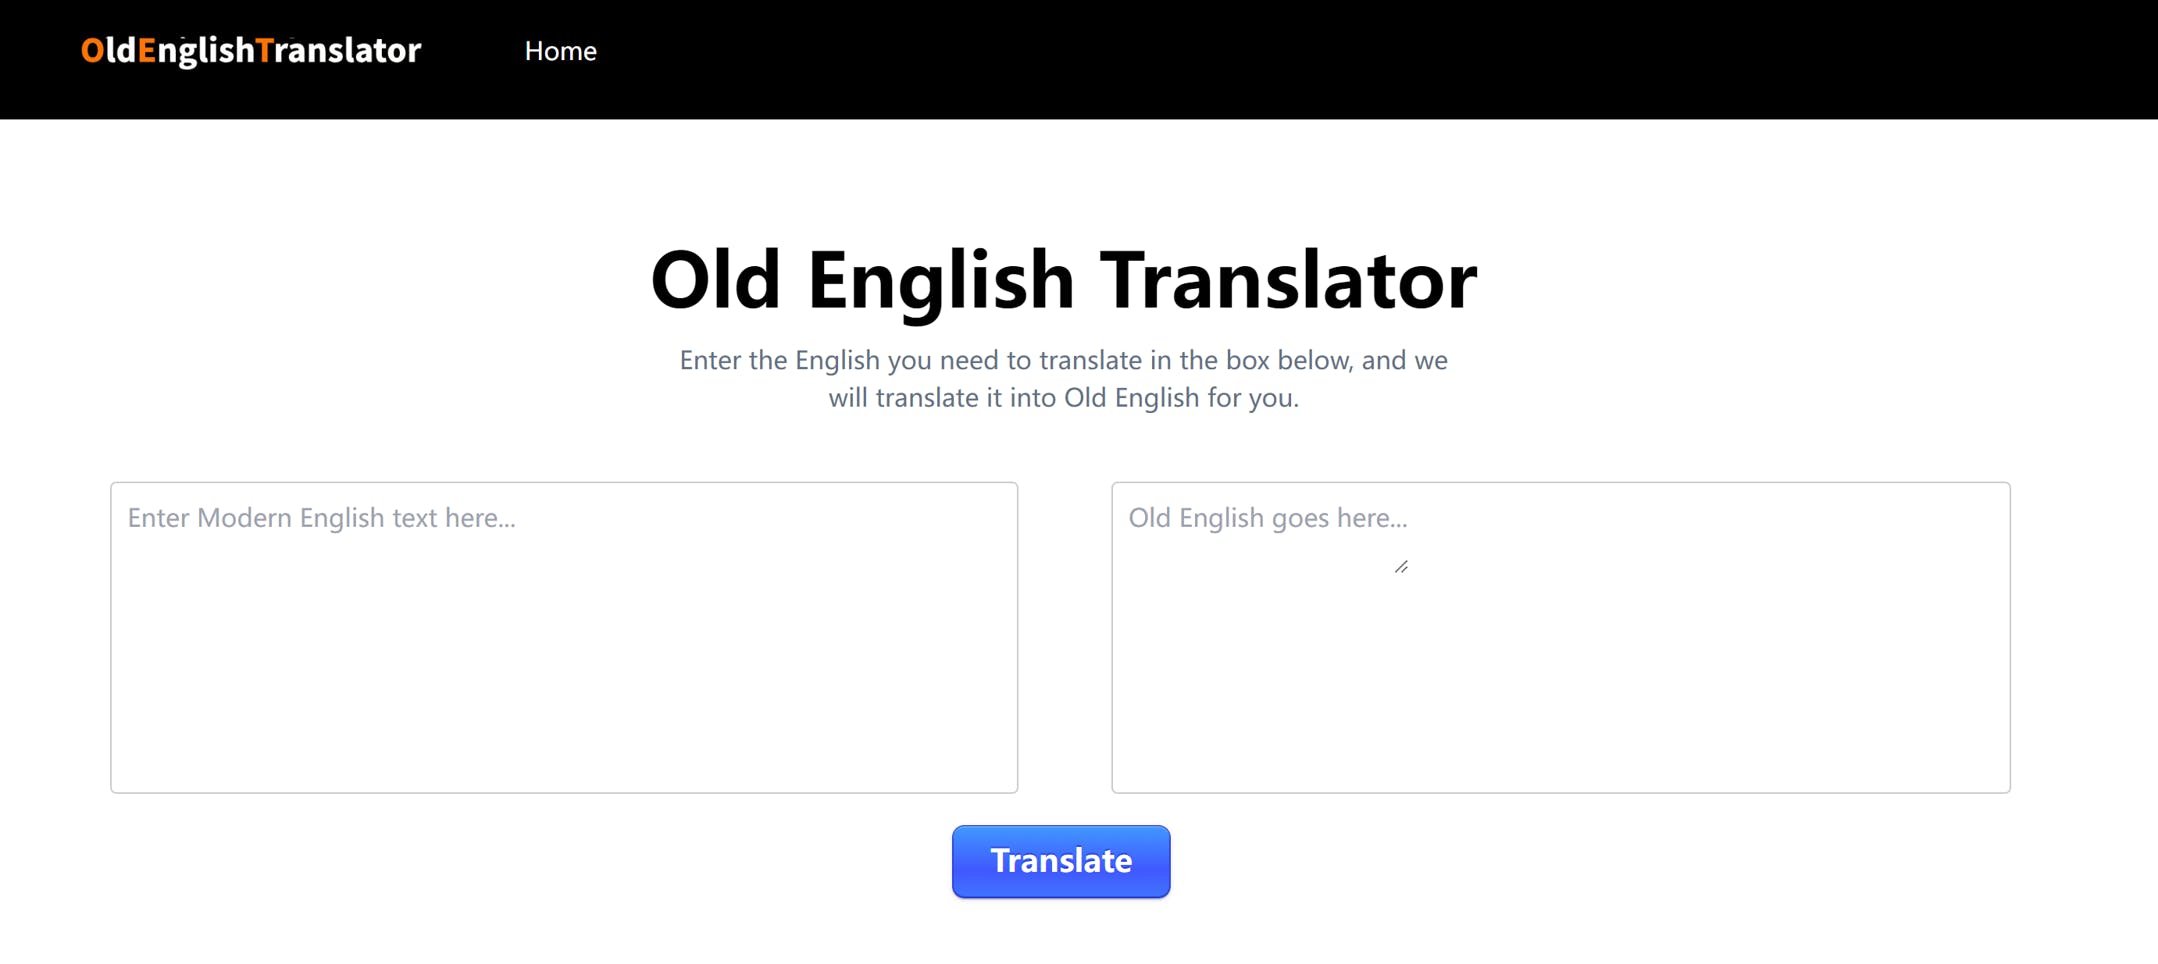Viewport: 2158px width, 964px height.
Task: Click the OldEnglishTranslator site logo
Action: point(251,50)
